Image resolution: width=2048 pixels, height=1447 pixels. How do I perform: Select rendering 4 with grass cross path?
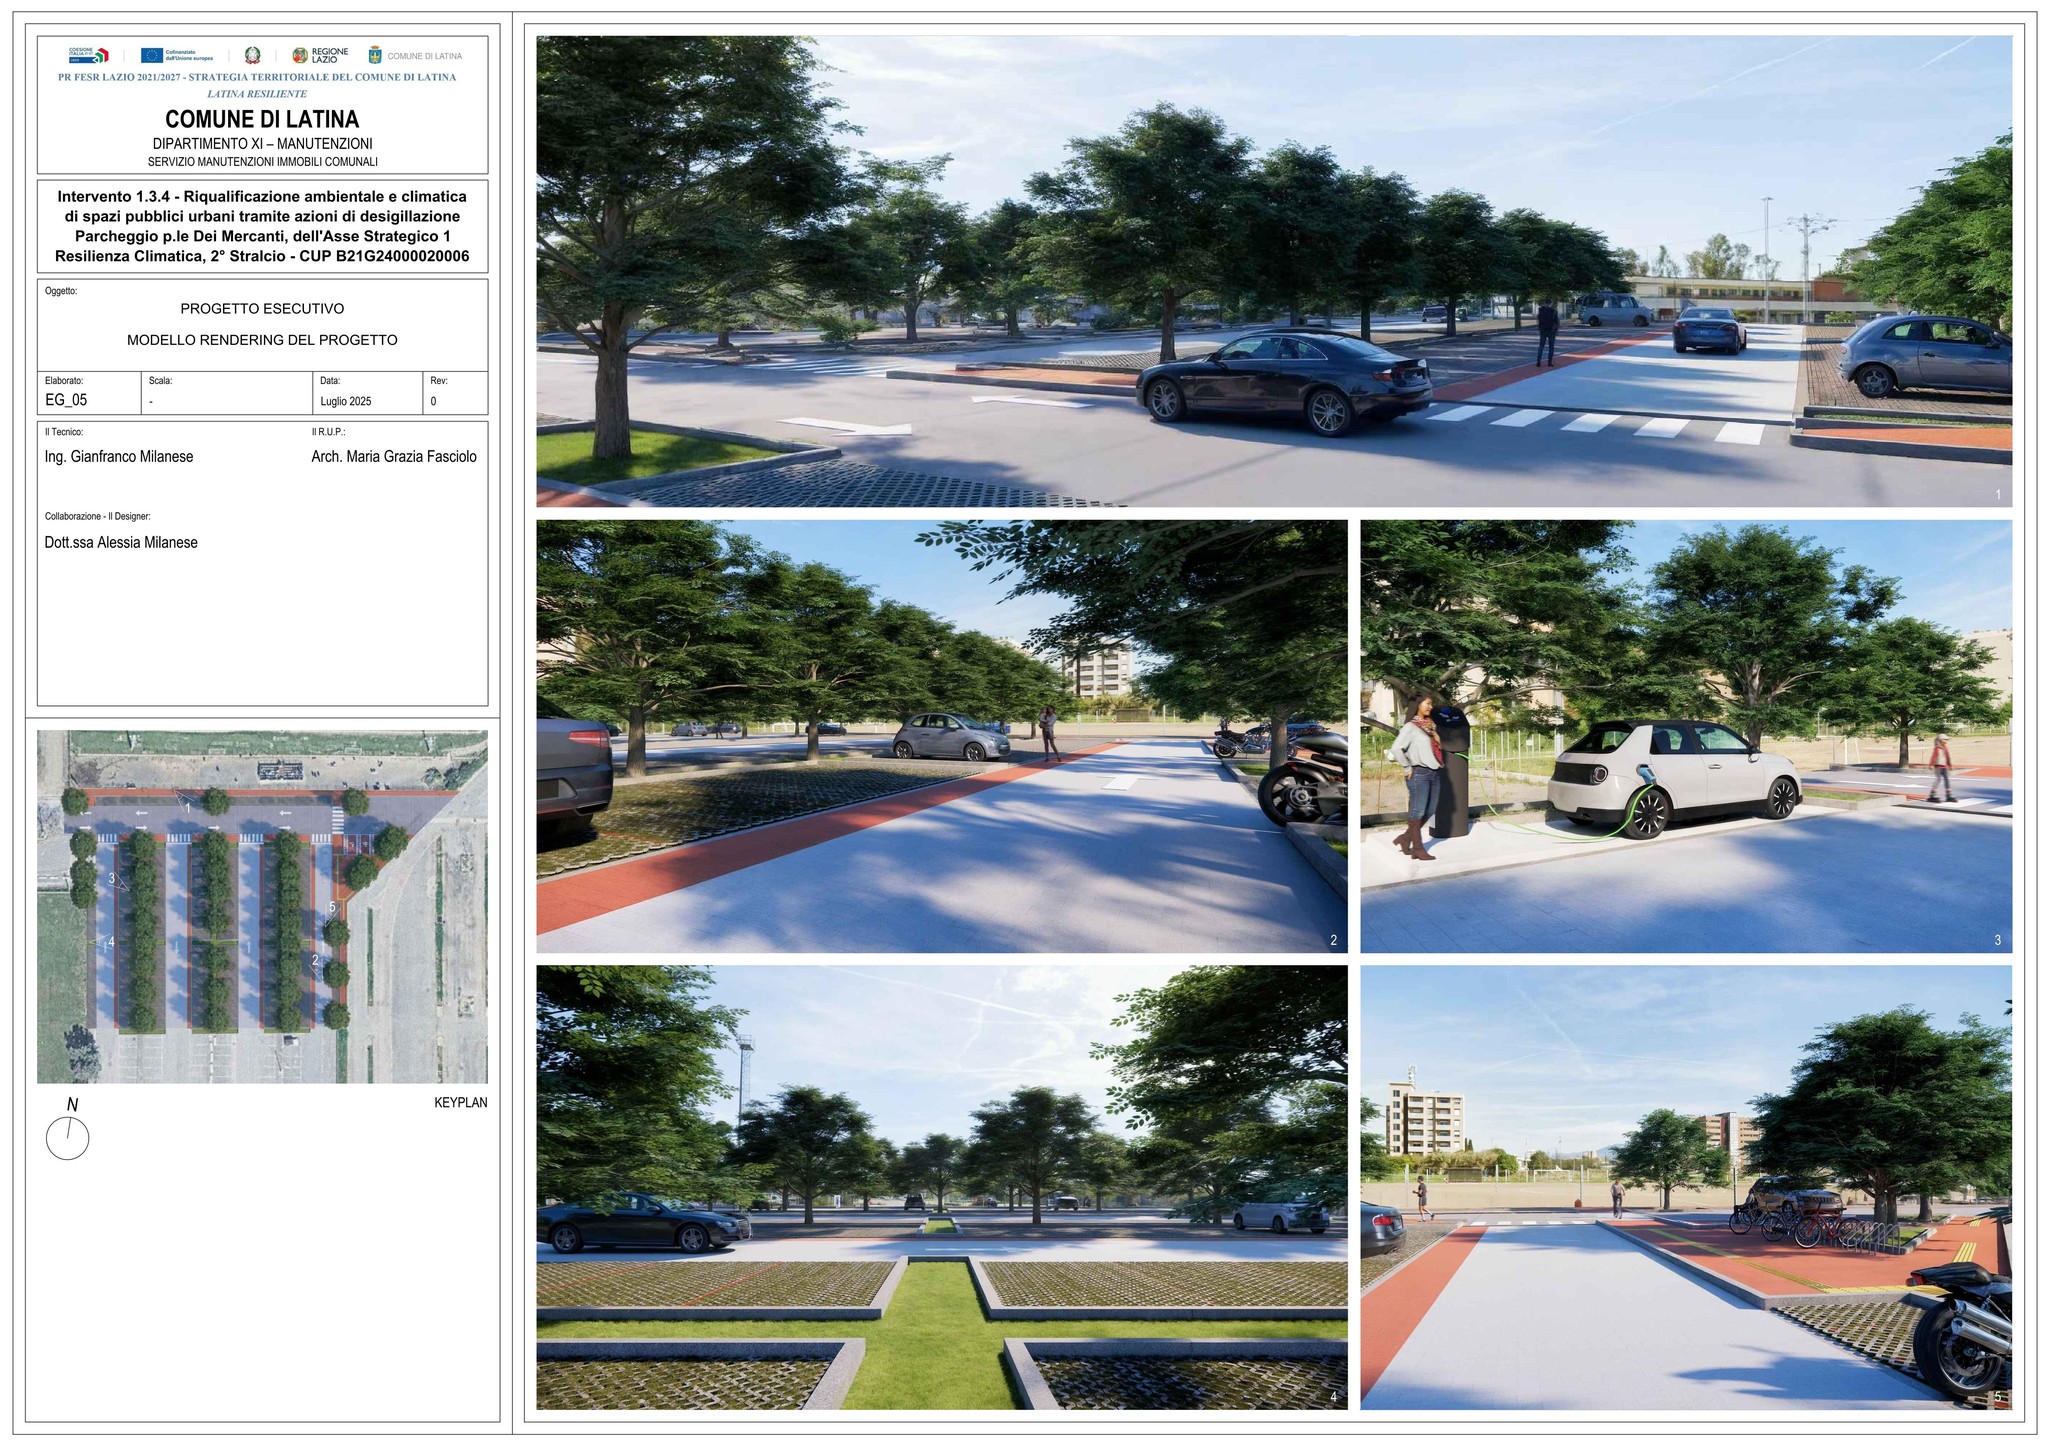pos(941,1187)
